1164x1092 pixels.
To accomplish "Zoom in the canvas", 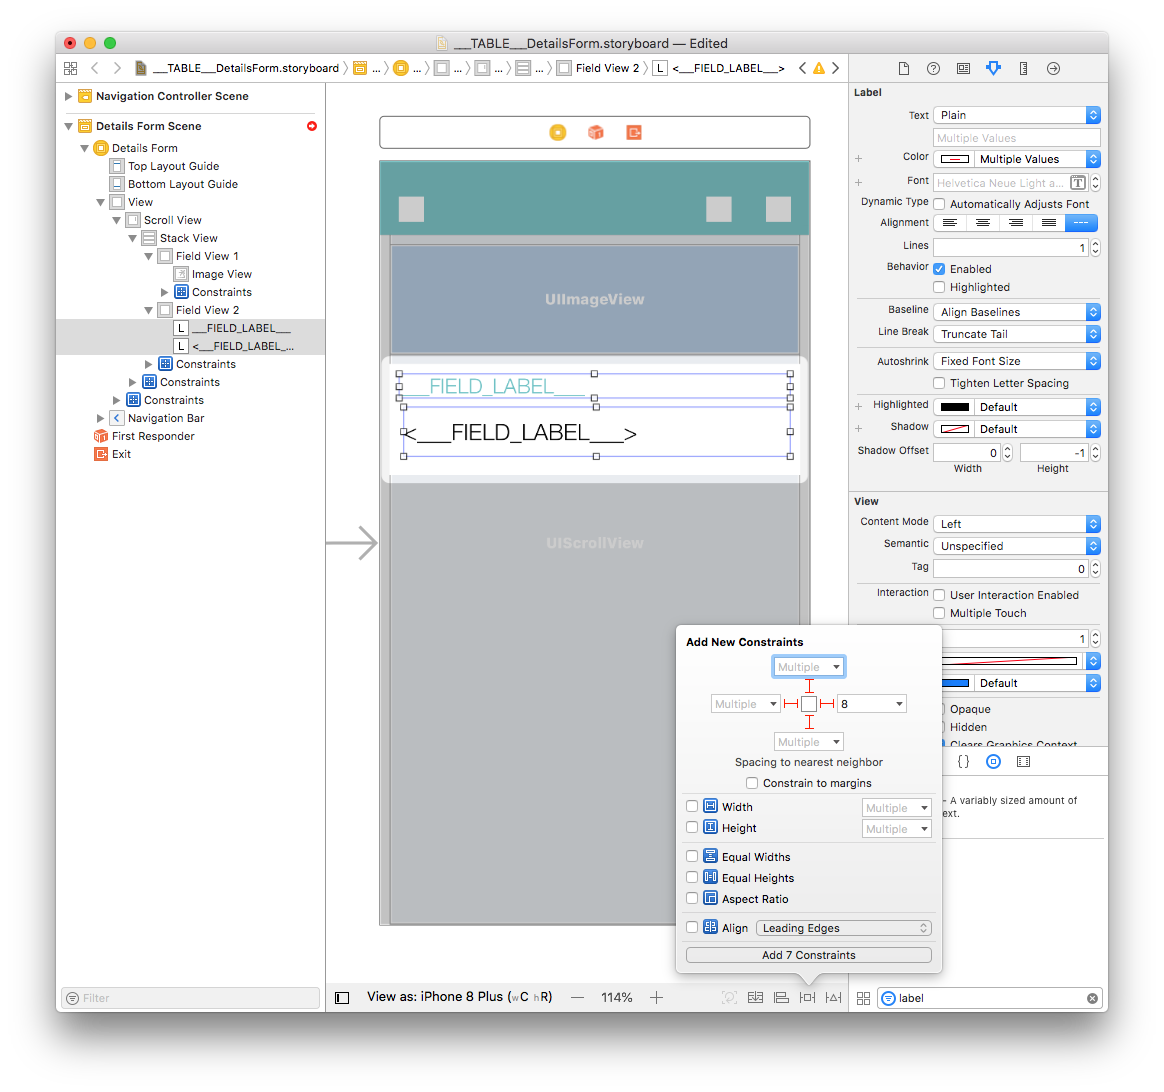I will click(656, 998).
